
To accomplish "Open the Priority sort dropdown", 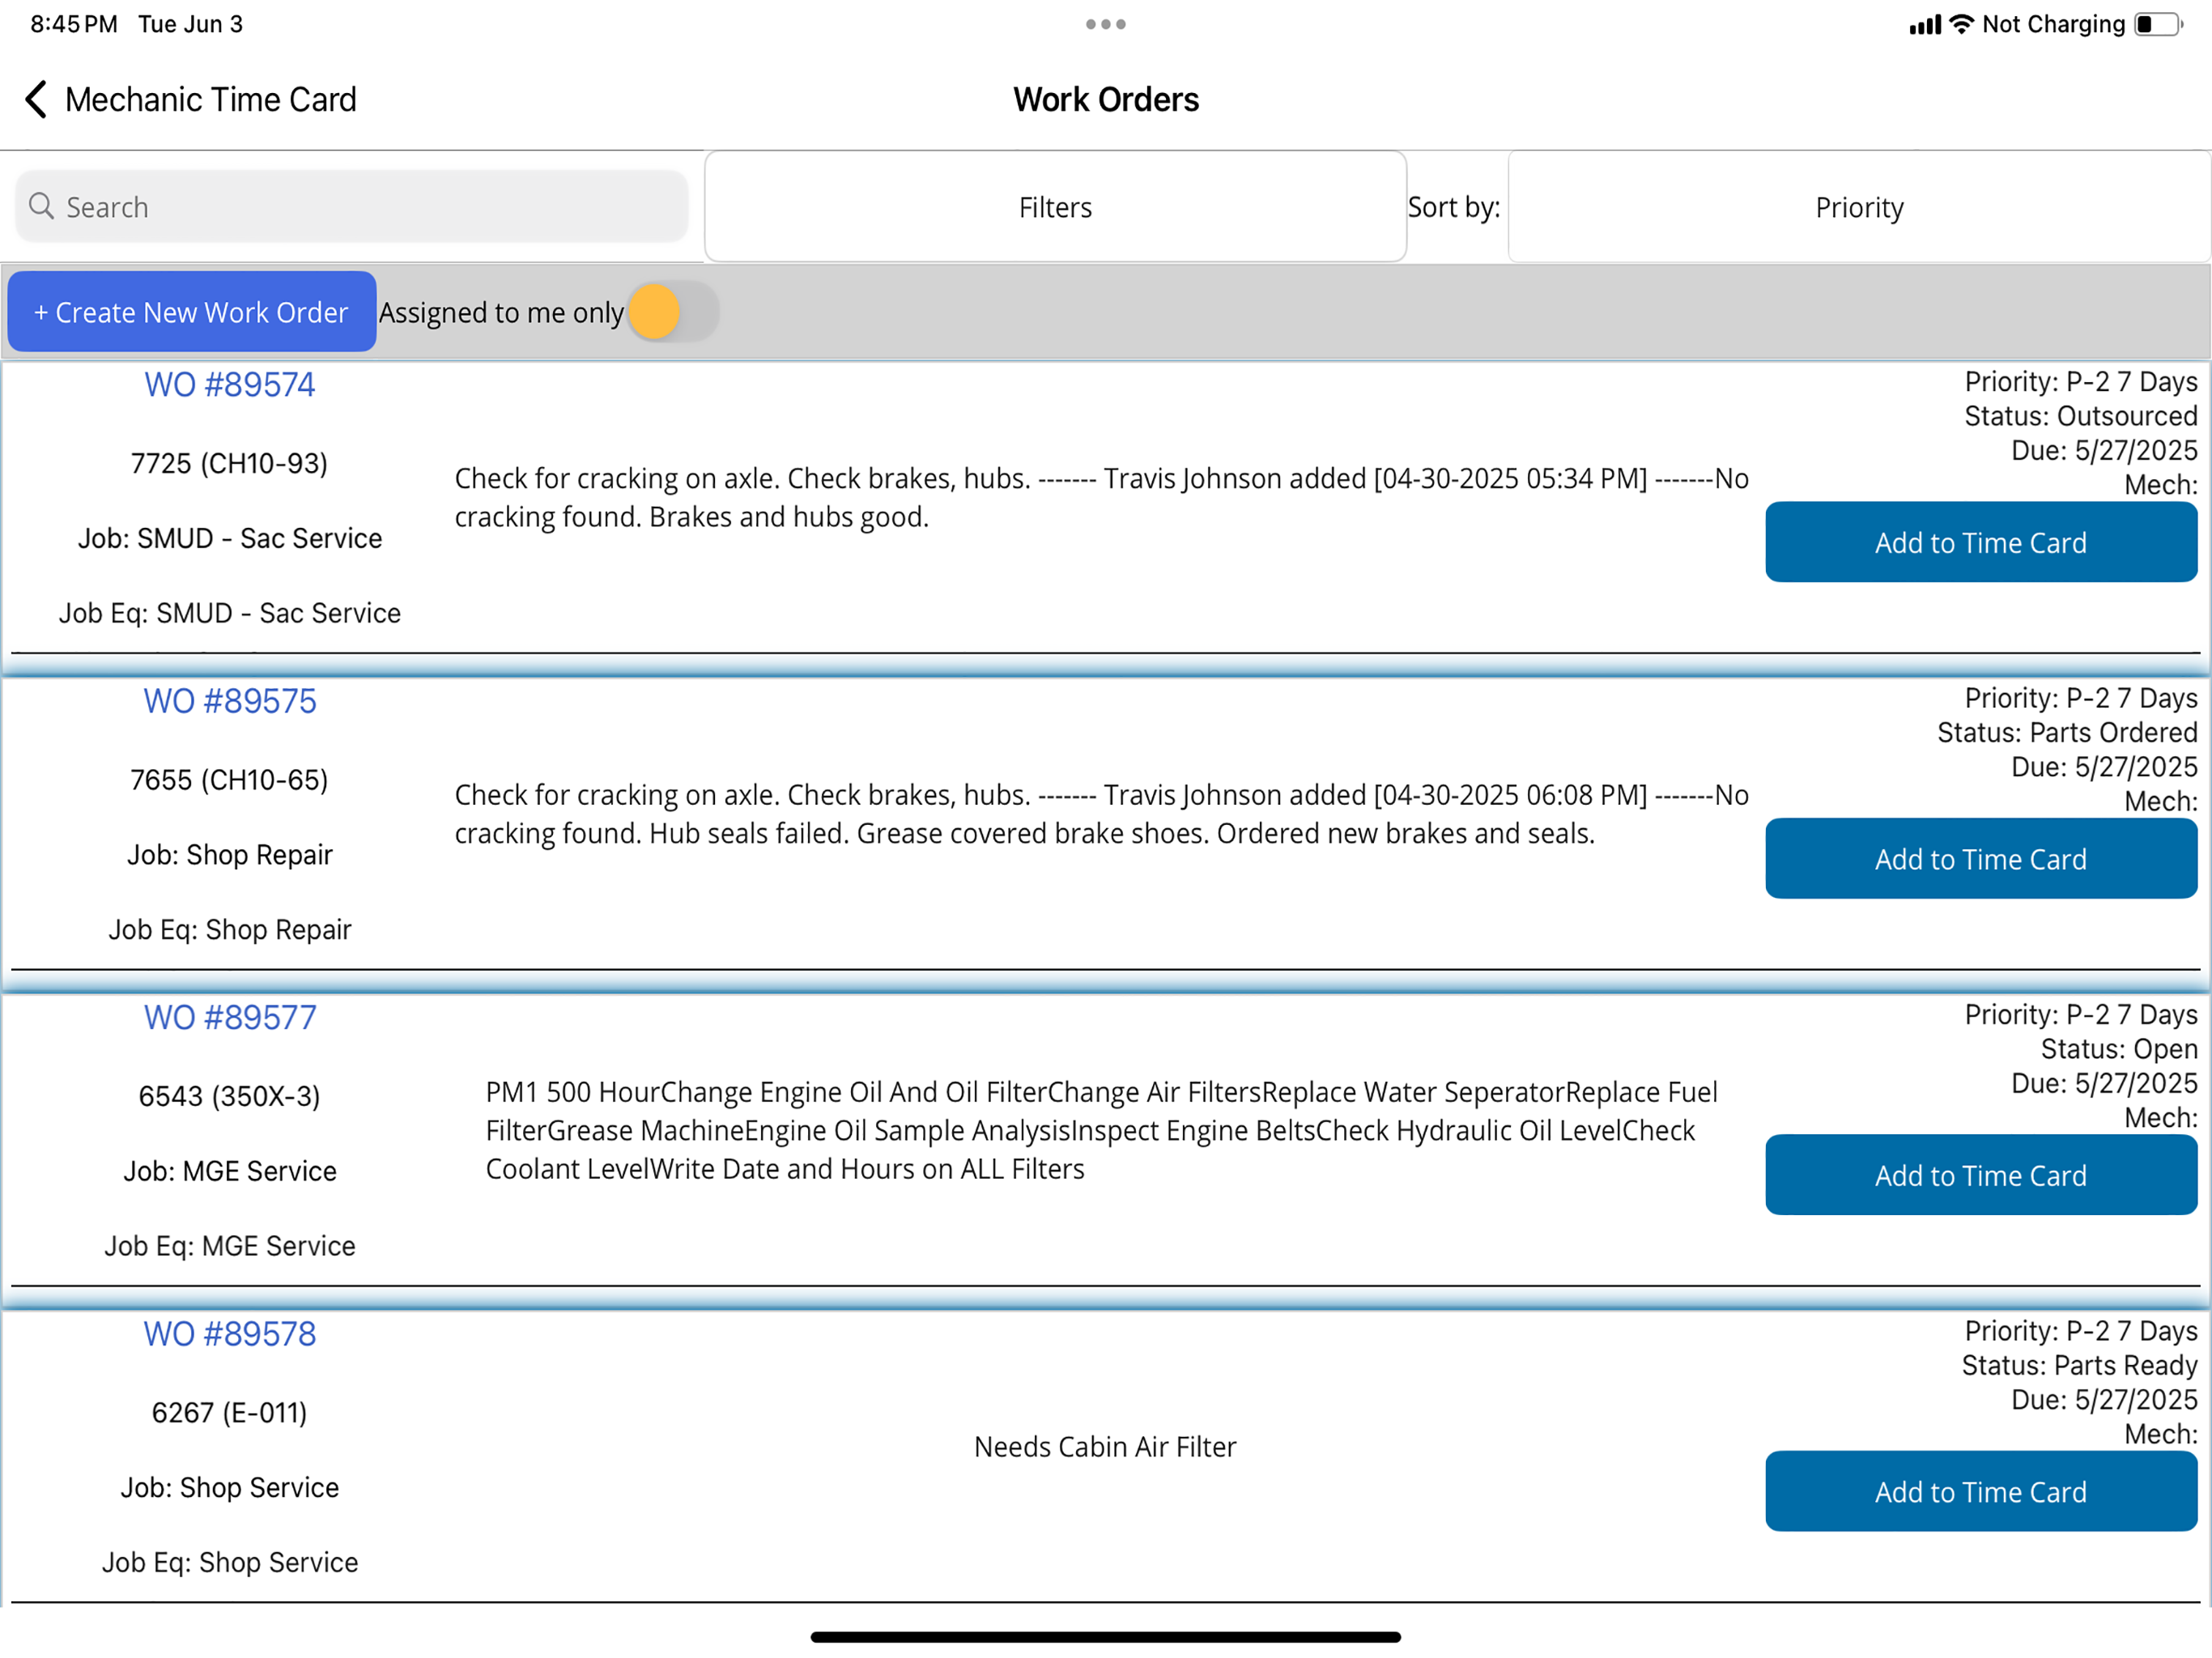I will pos(1859,207).
